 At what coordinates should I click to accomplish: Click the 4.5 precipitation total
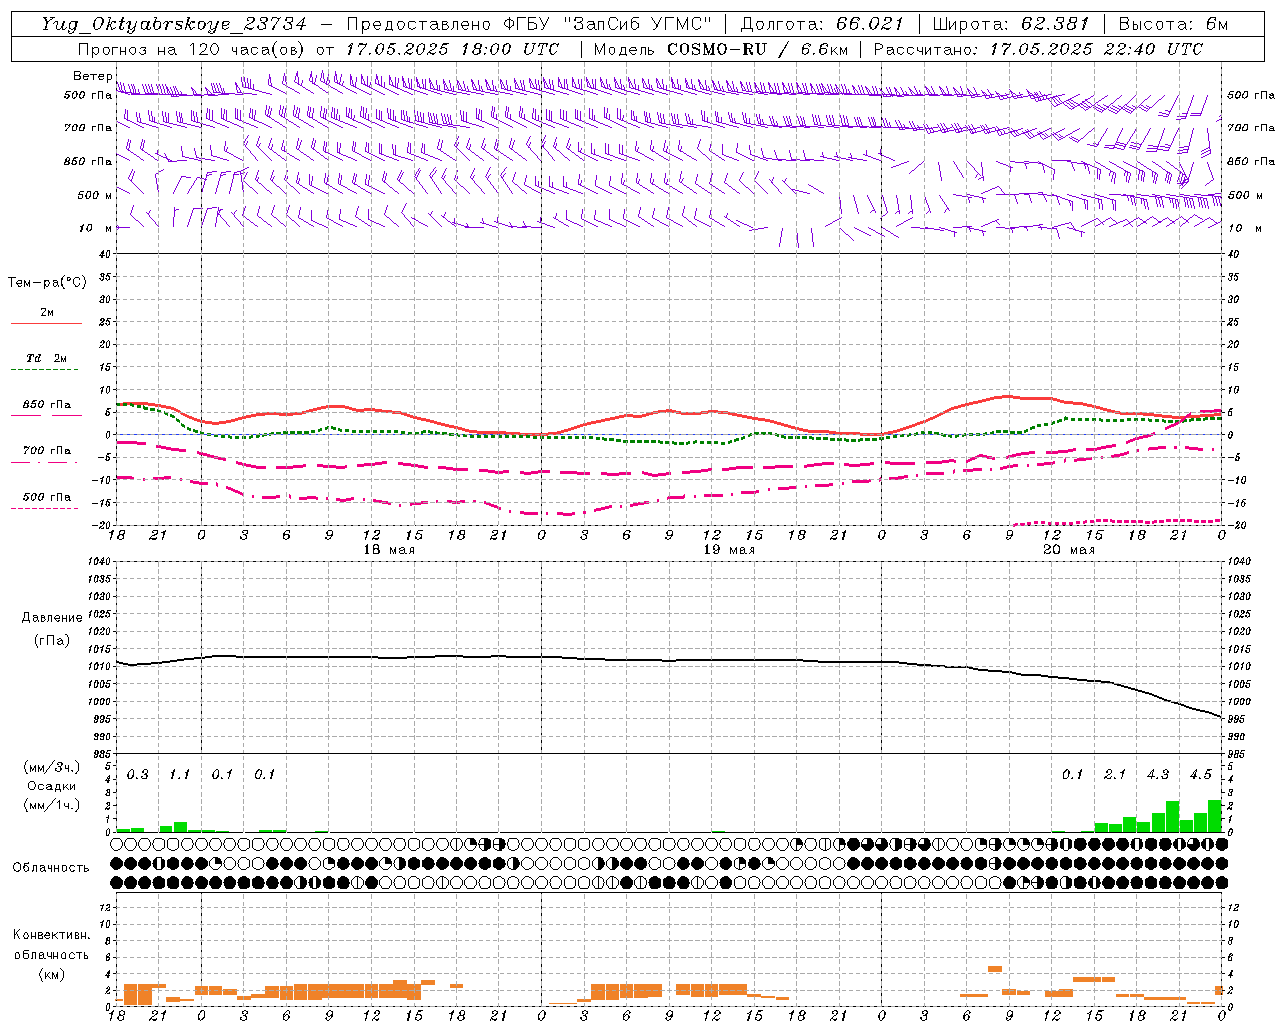(x=1200, y=775)
